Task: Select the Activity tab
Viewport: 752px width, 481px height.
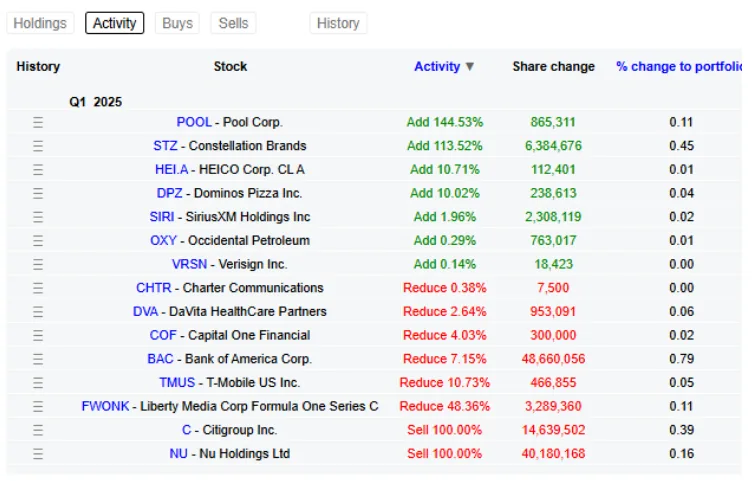Action: pyautogui.click(x=115, y=23)
